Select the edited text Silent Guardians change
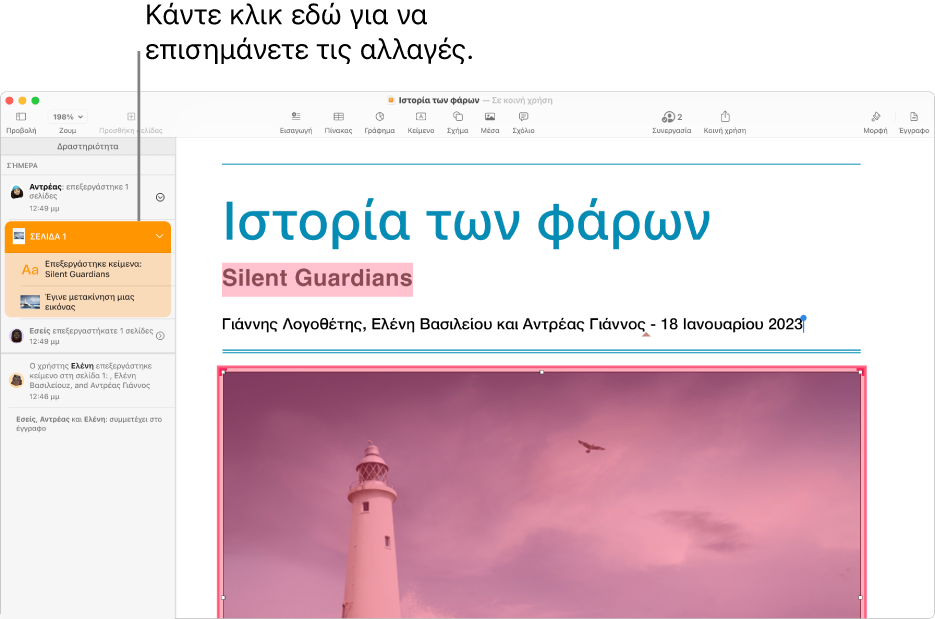935x619 pixels. (88, 269)
